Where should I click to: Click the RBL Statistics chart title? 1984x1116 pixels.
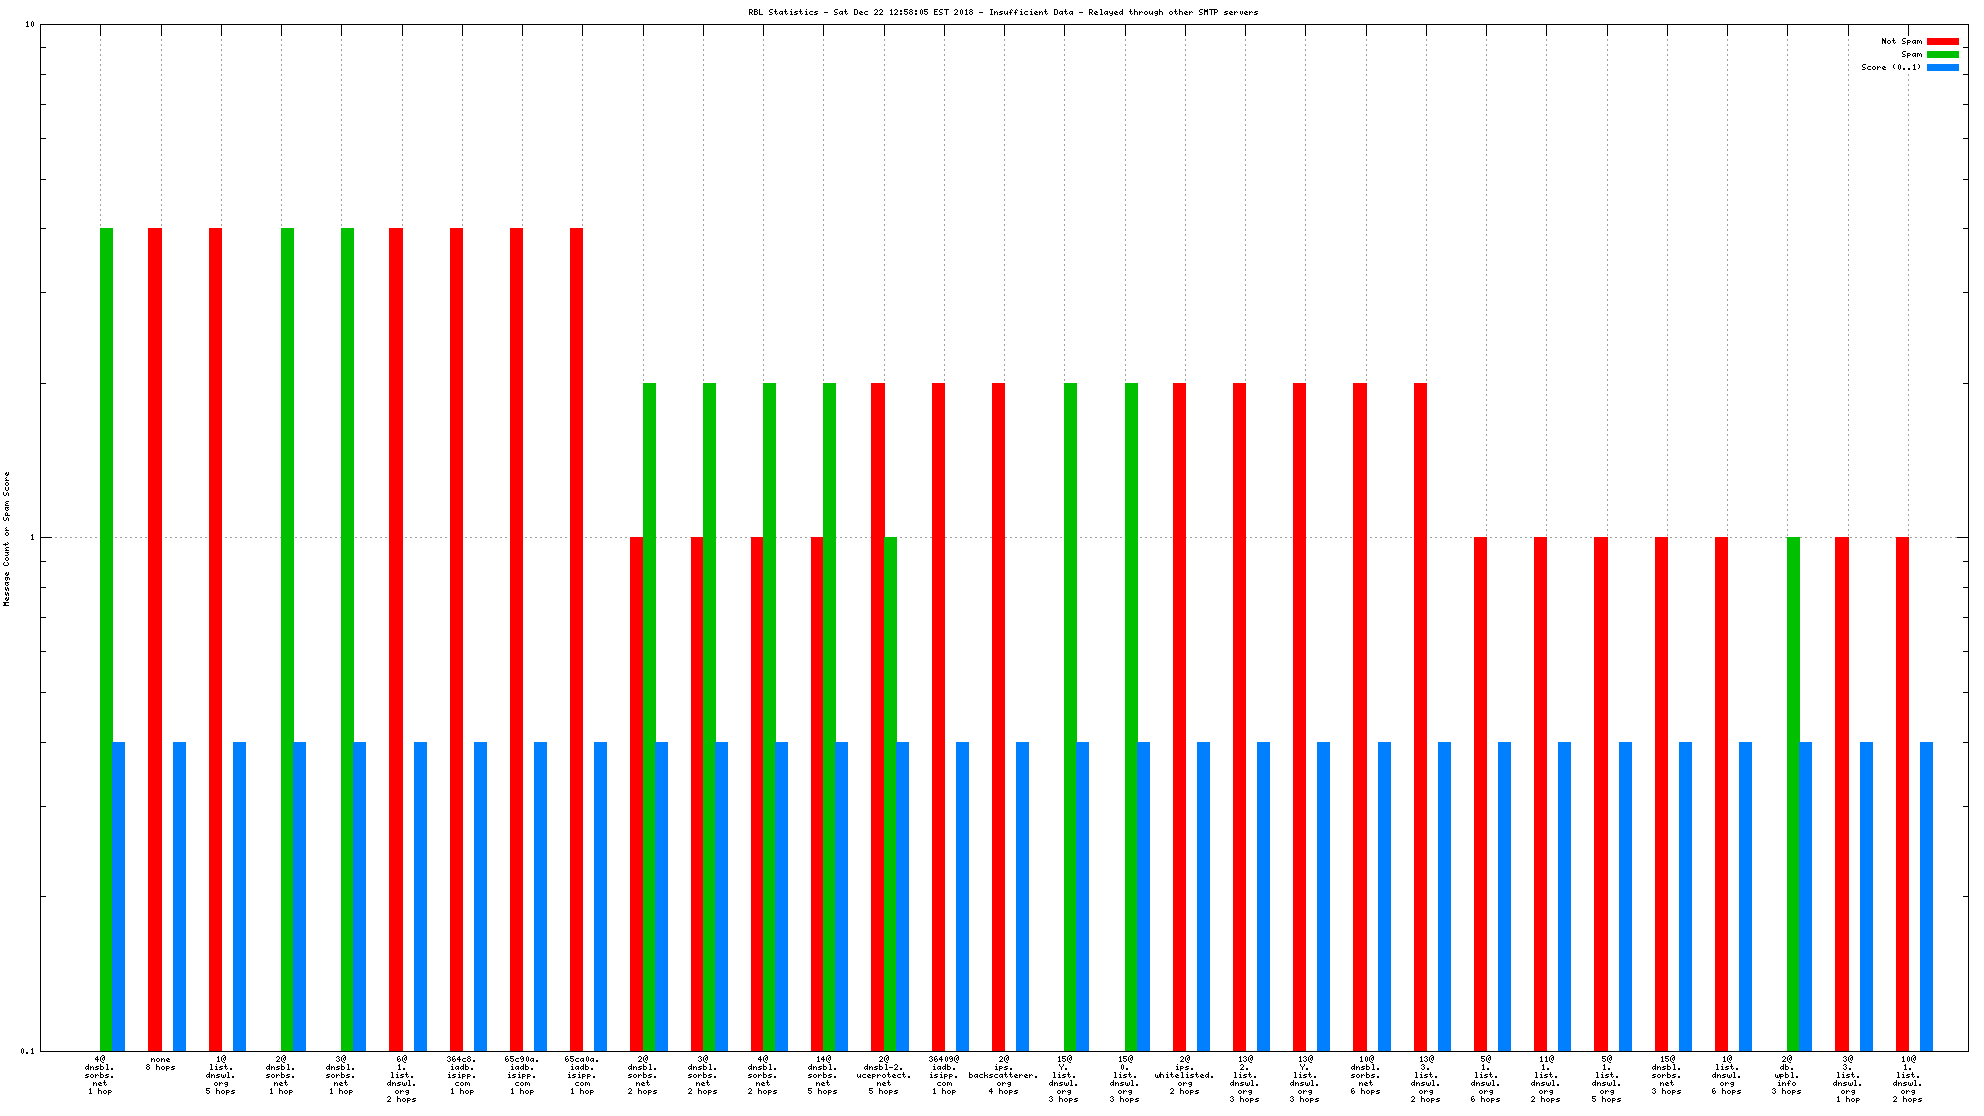point(1003,12)
